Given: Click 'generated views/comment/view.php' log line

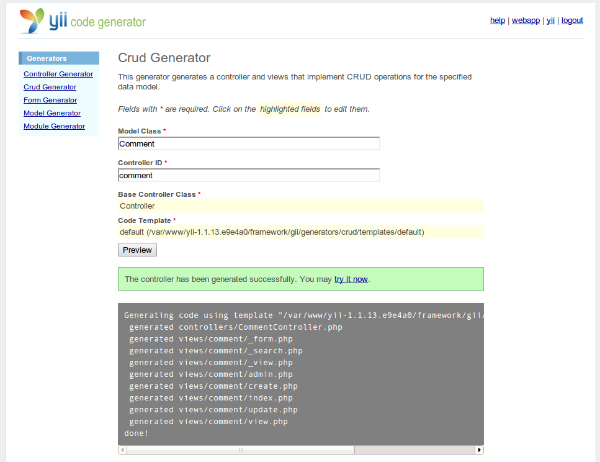Looking at the screenshot, I should 208,422.
